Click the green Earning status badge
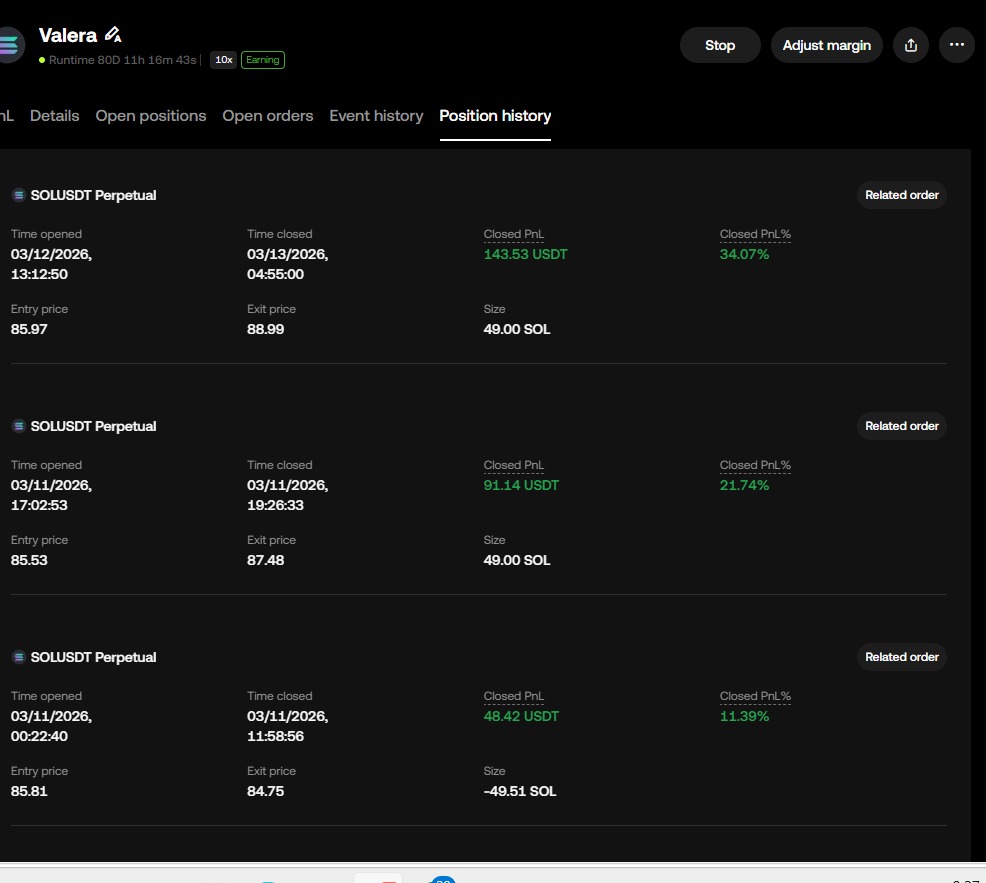This screenshot has height=883, width=986. pyautogui.click(x=262, y=60)
